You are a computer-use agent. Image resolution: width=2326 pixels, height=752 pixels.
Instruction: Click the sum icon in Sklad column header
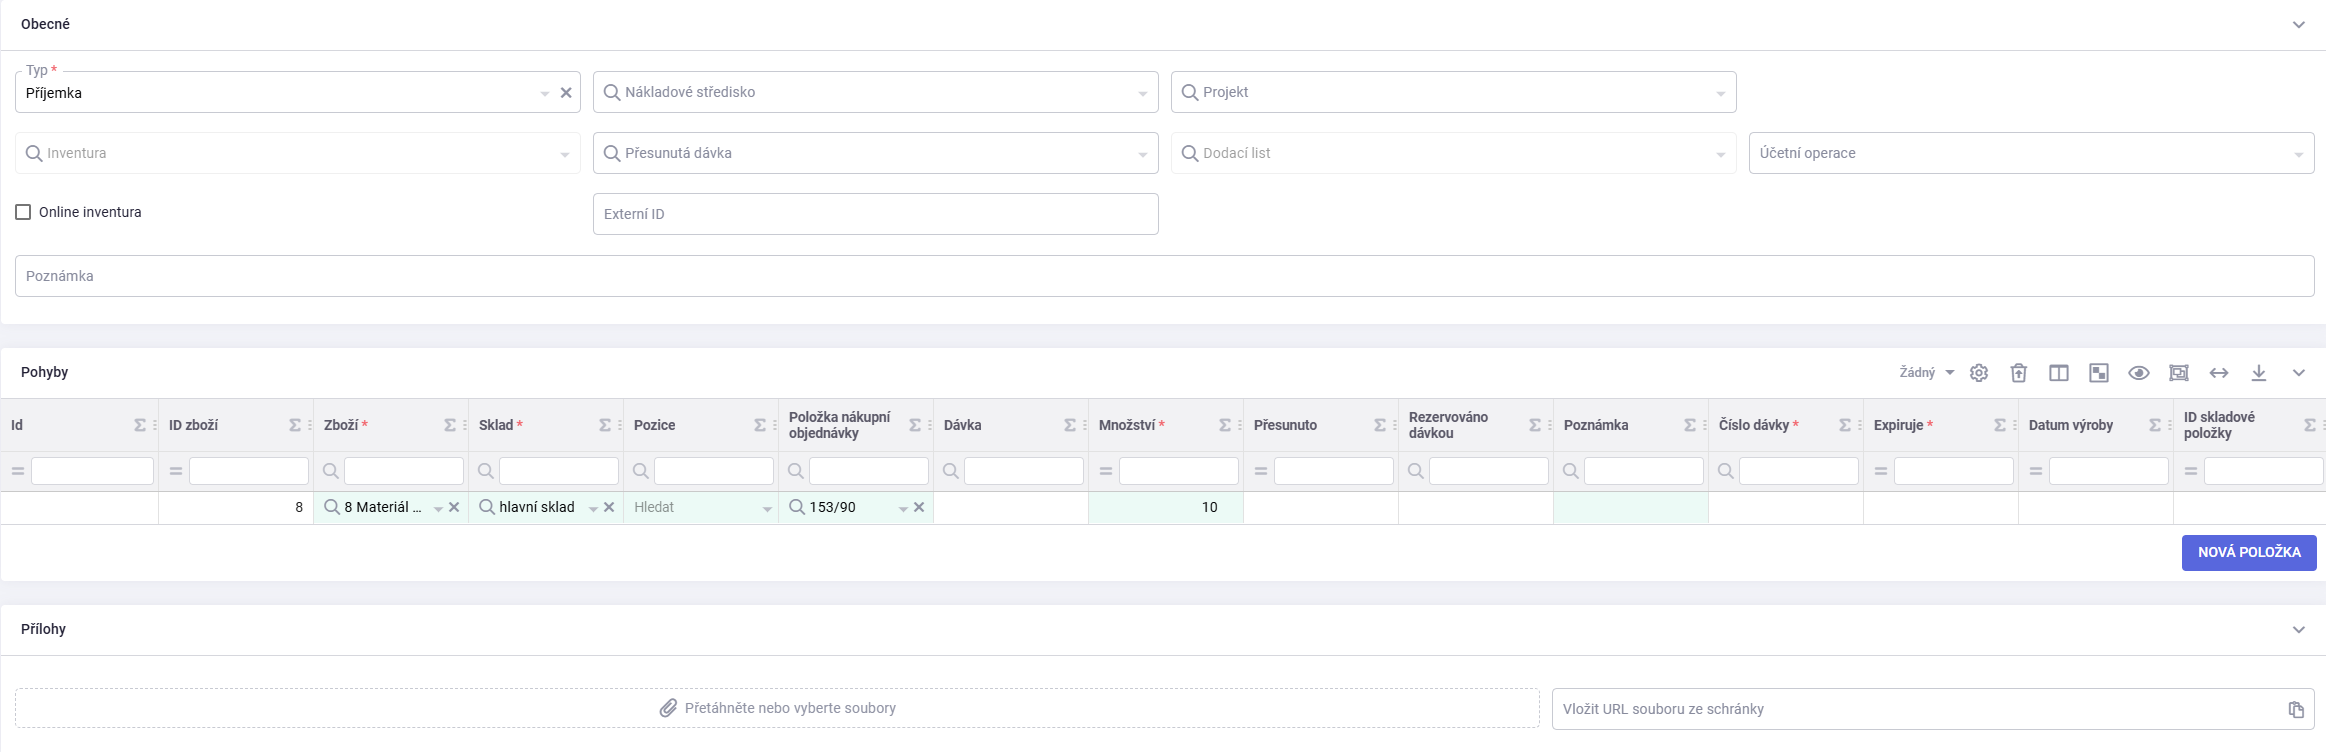[605, 425]
